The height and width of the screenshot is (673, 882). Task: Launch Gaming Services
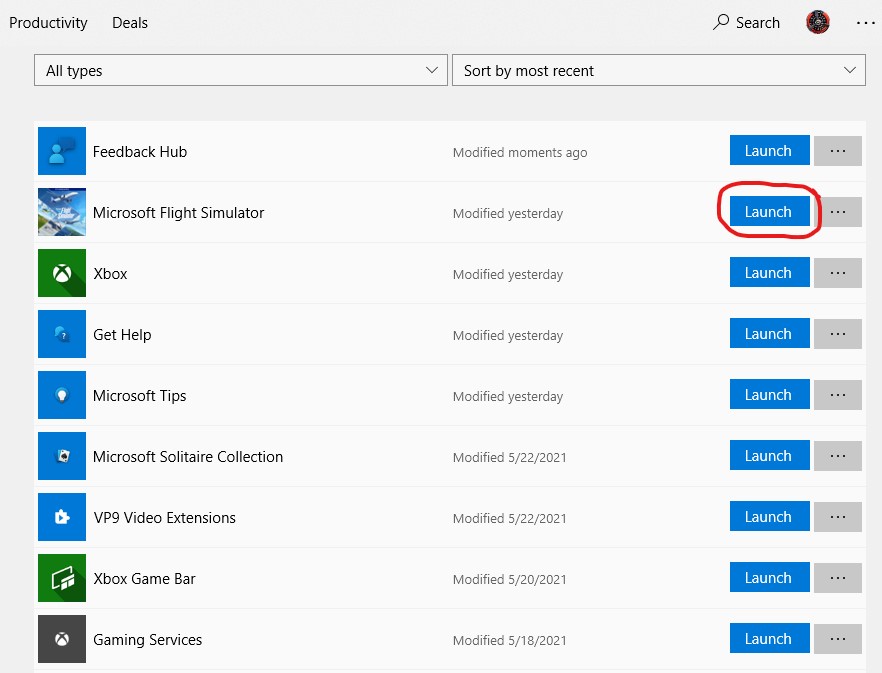point(770,638)
